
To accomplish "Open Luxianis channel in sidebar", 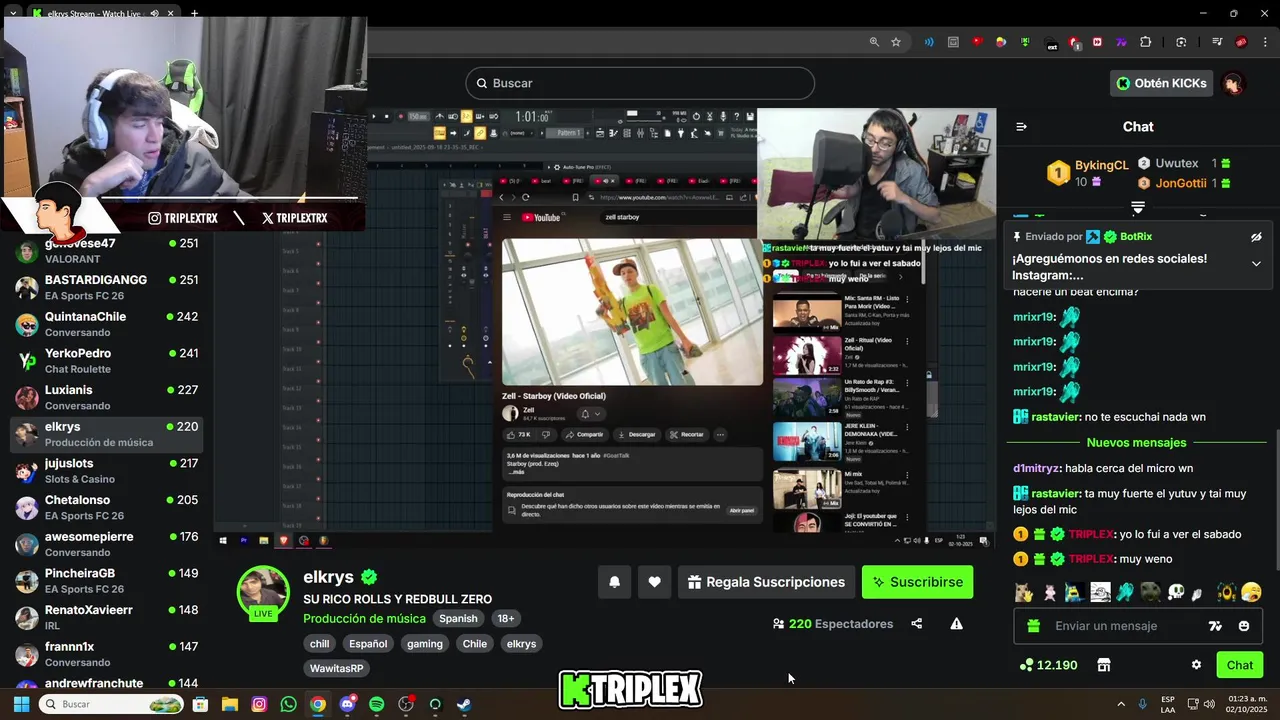I will (107, 398).
